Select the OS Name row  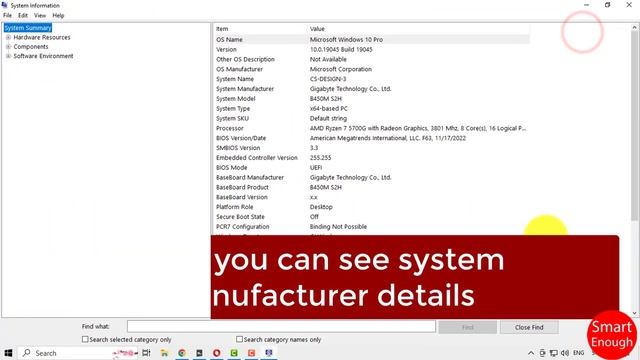pyautogui.click(x=371, y=40)
